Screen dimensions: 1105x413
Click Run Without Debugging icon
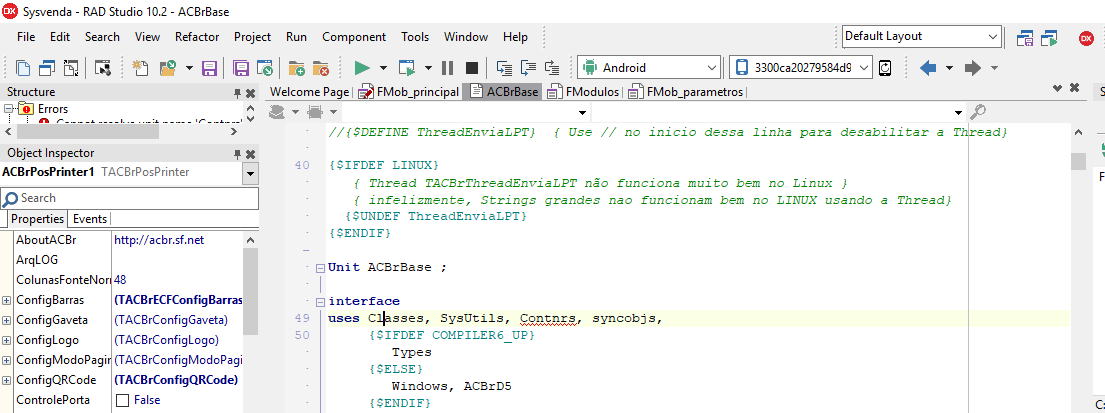pos(407,68)
